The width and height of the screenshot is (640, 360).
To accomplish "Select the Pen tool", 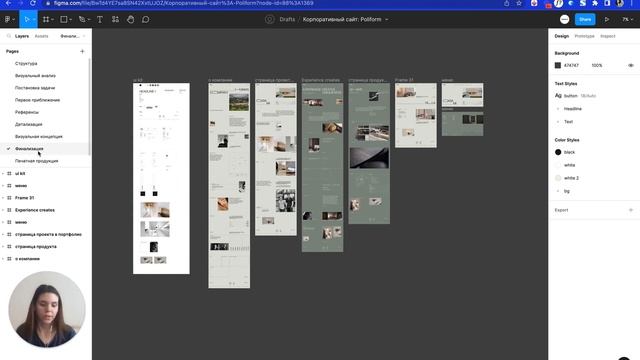I will pyautogui.click(x=82, y=19).
